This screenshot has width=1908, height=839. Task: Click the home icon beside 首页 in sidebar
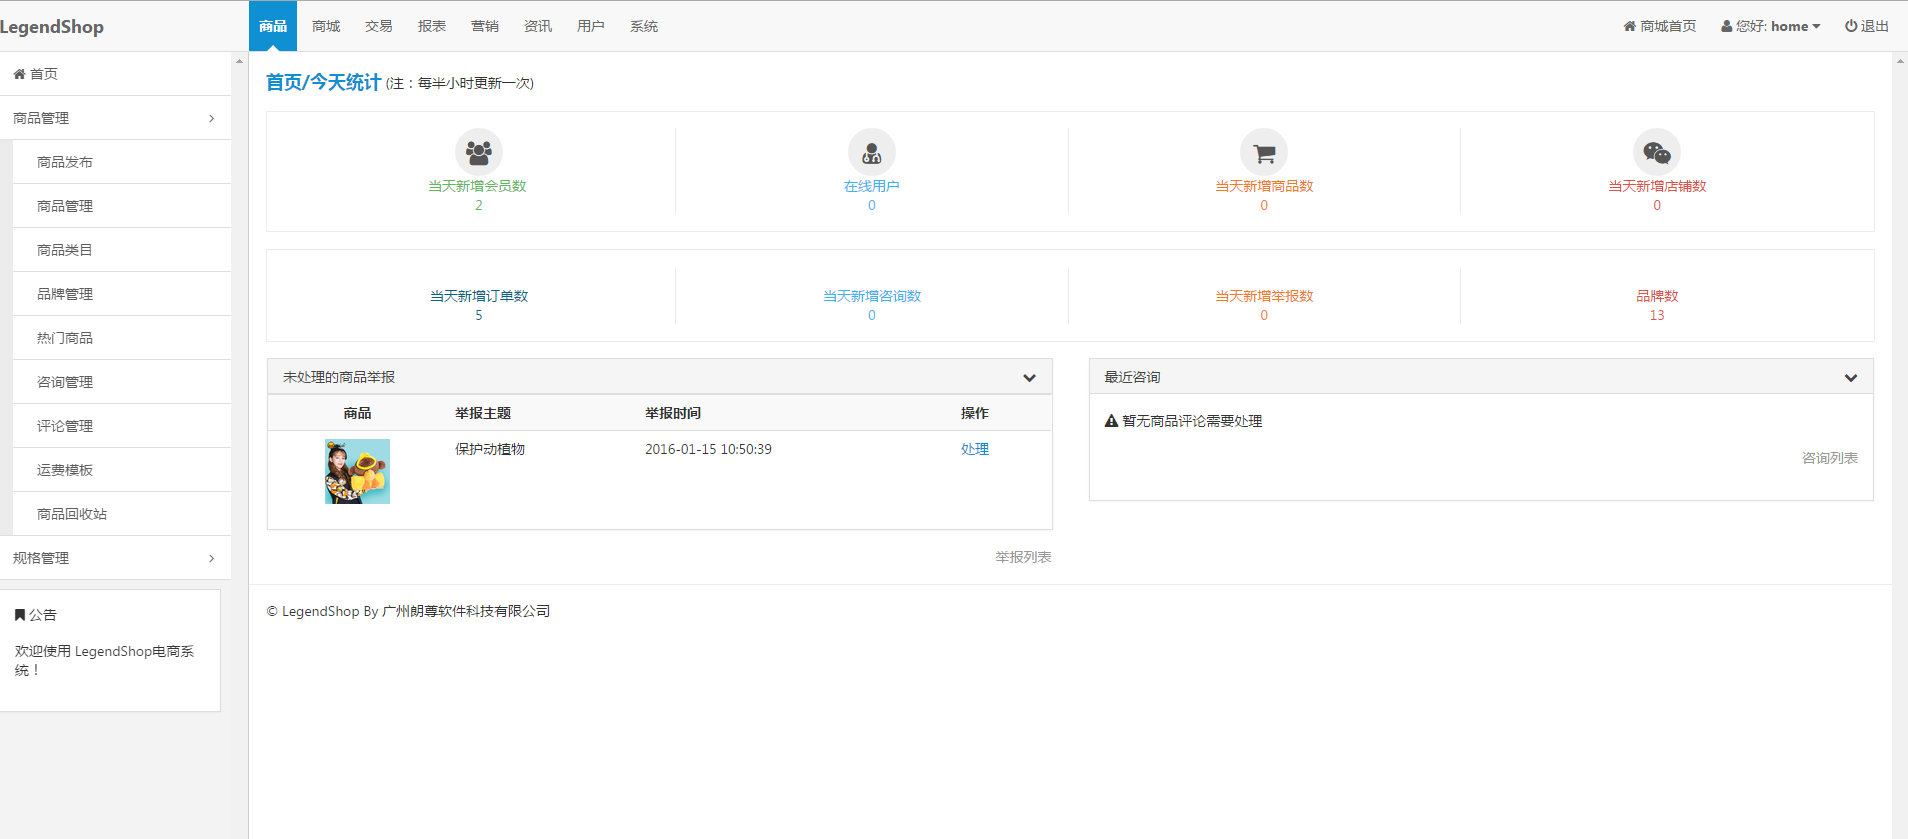(19, 74)
